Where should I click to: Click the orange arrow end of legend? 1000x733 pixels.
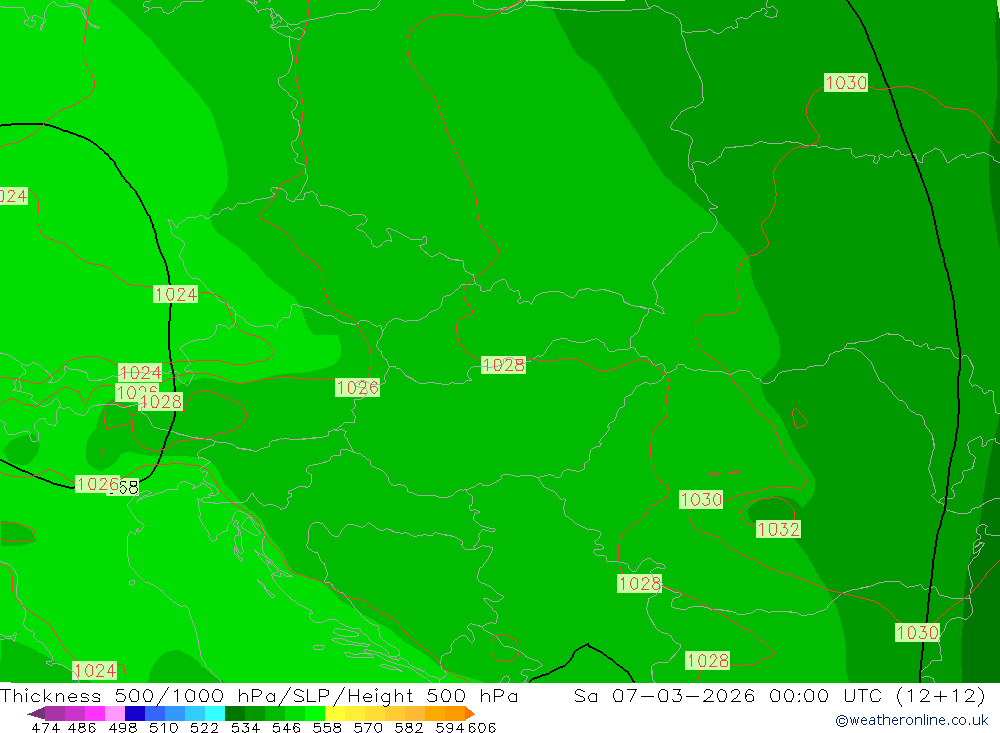point(470,713)
